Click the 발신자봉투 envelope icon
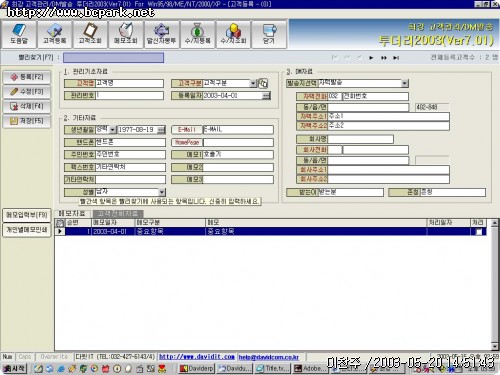Screen dimensions: 500x375 [x=161, y=34]
